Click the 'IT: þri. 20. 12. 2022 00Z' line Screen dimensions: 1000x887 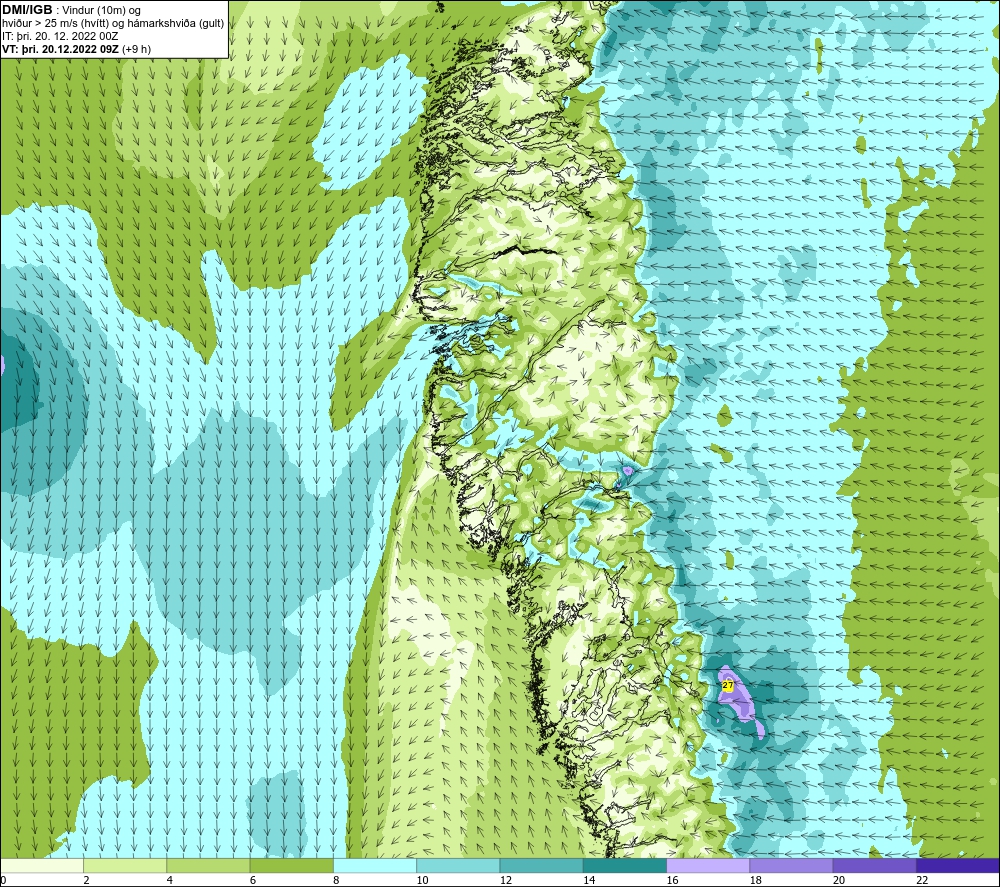[60, 36]
